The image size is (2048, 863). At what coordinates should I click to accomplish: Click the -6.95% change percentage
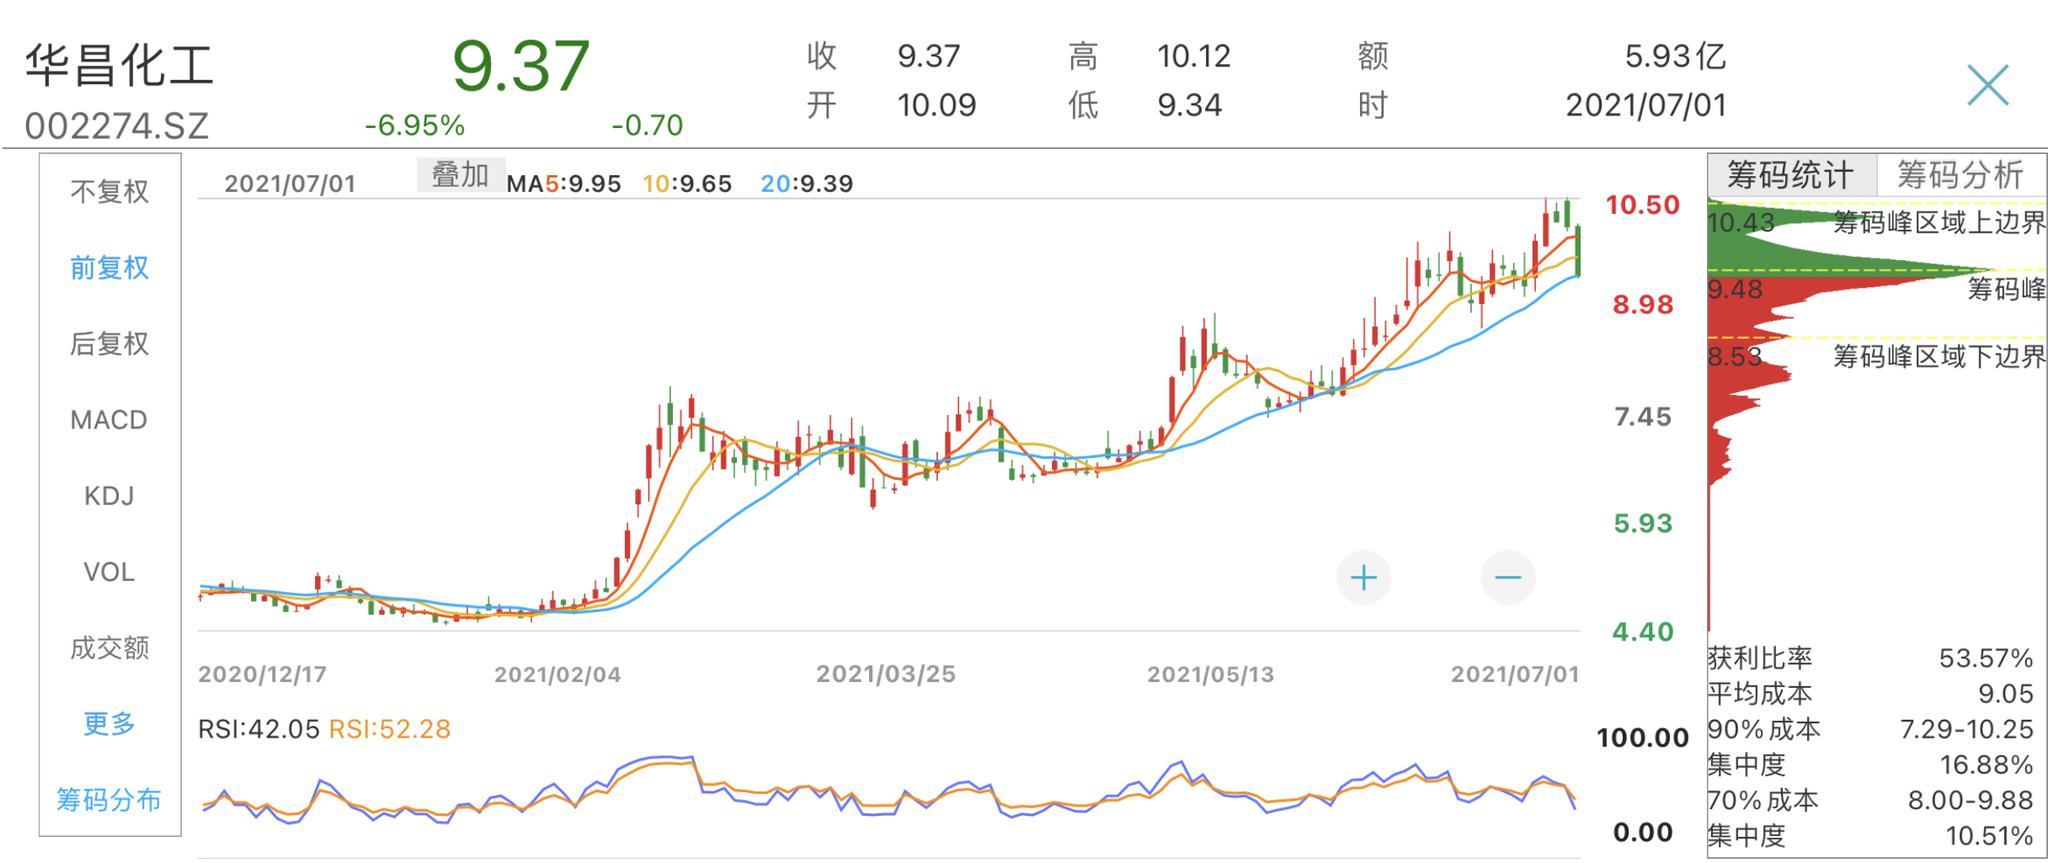pos(414,125)
